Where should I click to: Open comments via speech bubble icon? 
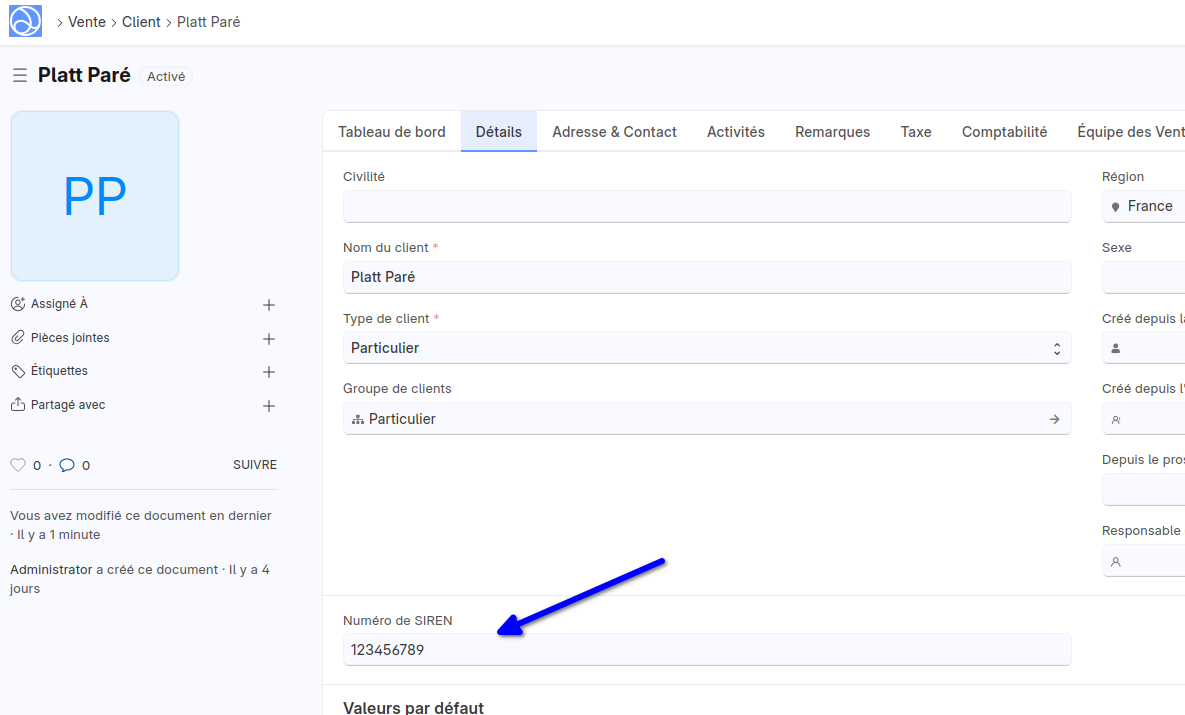coord(67,465)
